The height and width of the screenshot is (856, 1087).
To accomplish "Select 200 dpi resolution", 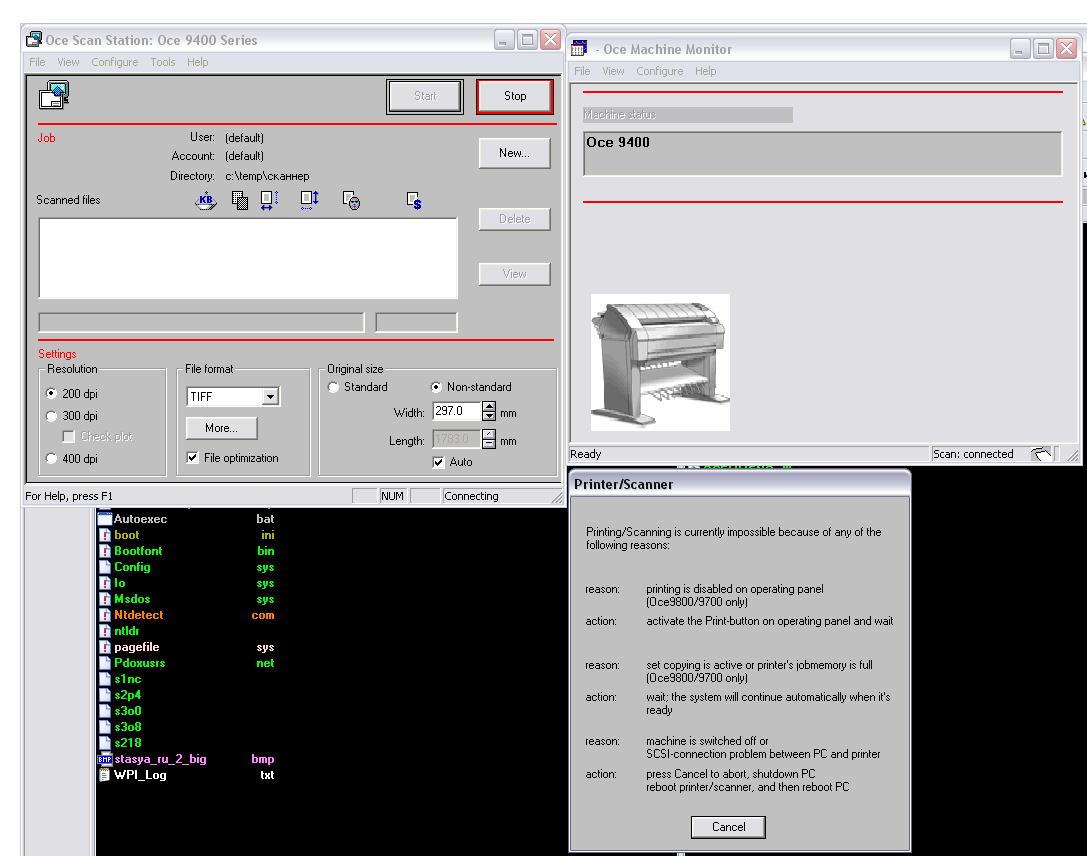I will (x=51, y=394).
